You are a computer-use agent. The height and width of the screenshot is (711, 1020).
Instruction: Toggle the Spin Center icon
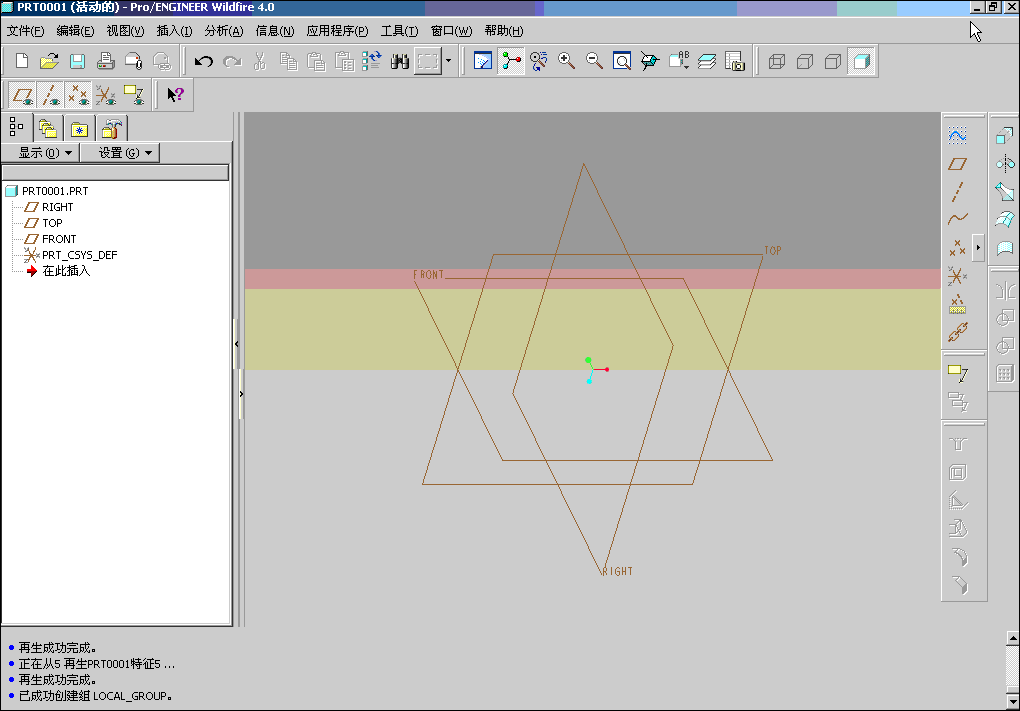tap(511, 61)
